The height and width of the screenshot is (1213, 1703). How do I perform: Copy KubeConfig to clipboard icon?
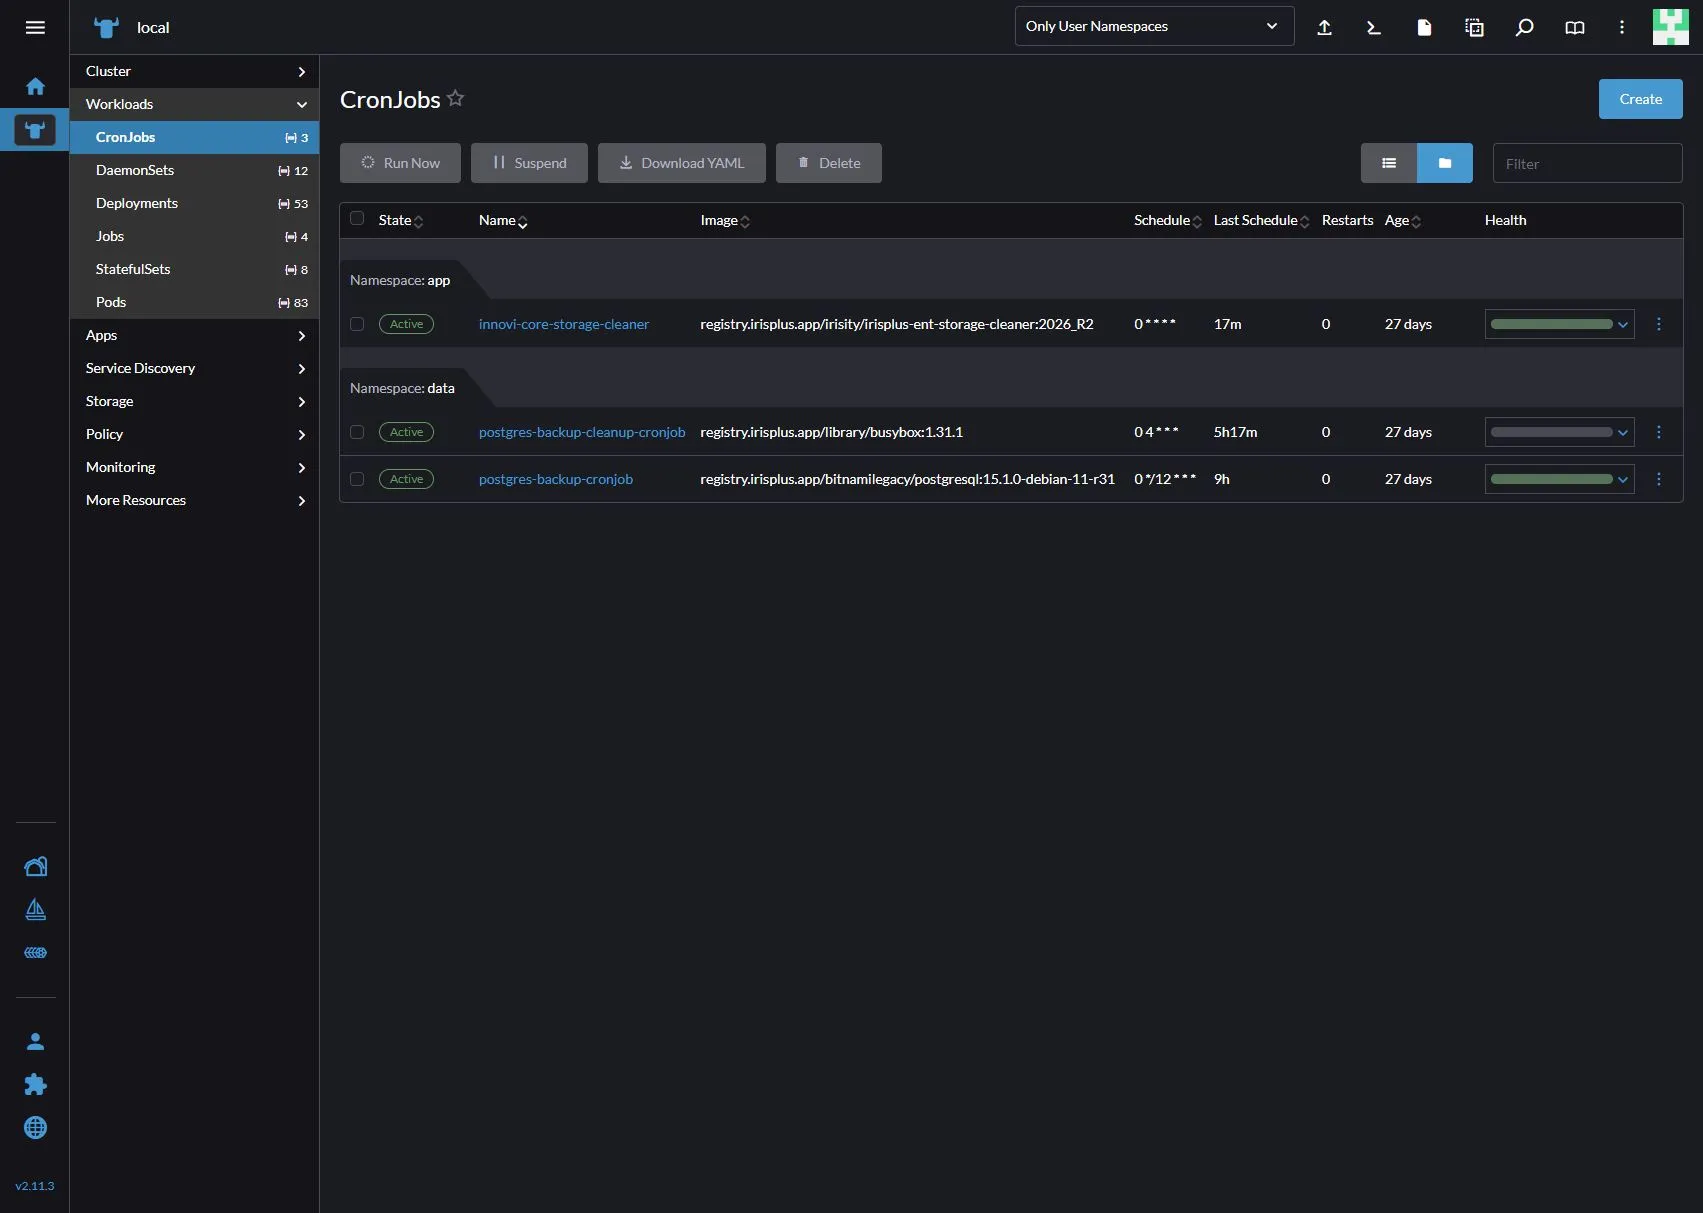[1474, 27]
